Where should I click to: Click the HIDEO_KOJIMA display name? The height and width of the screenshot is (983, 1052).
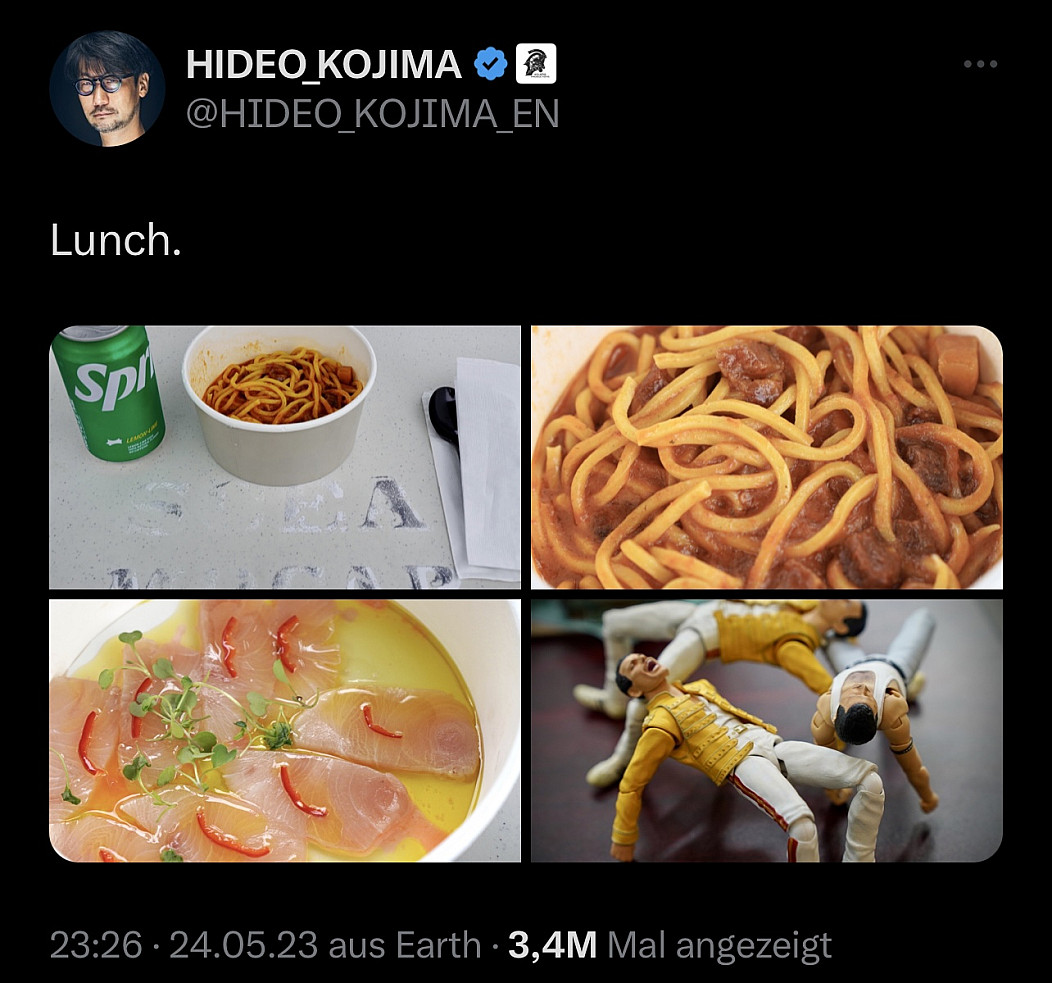click(323, 64)
